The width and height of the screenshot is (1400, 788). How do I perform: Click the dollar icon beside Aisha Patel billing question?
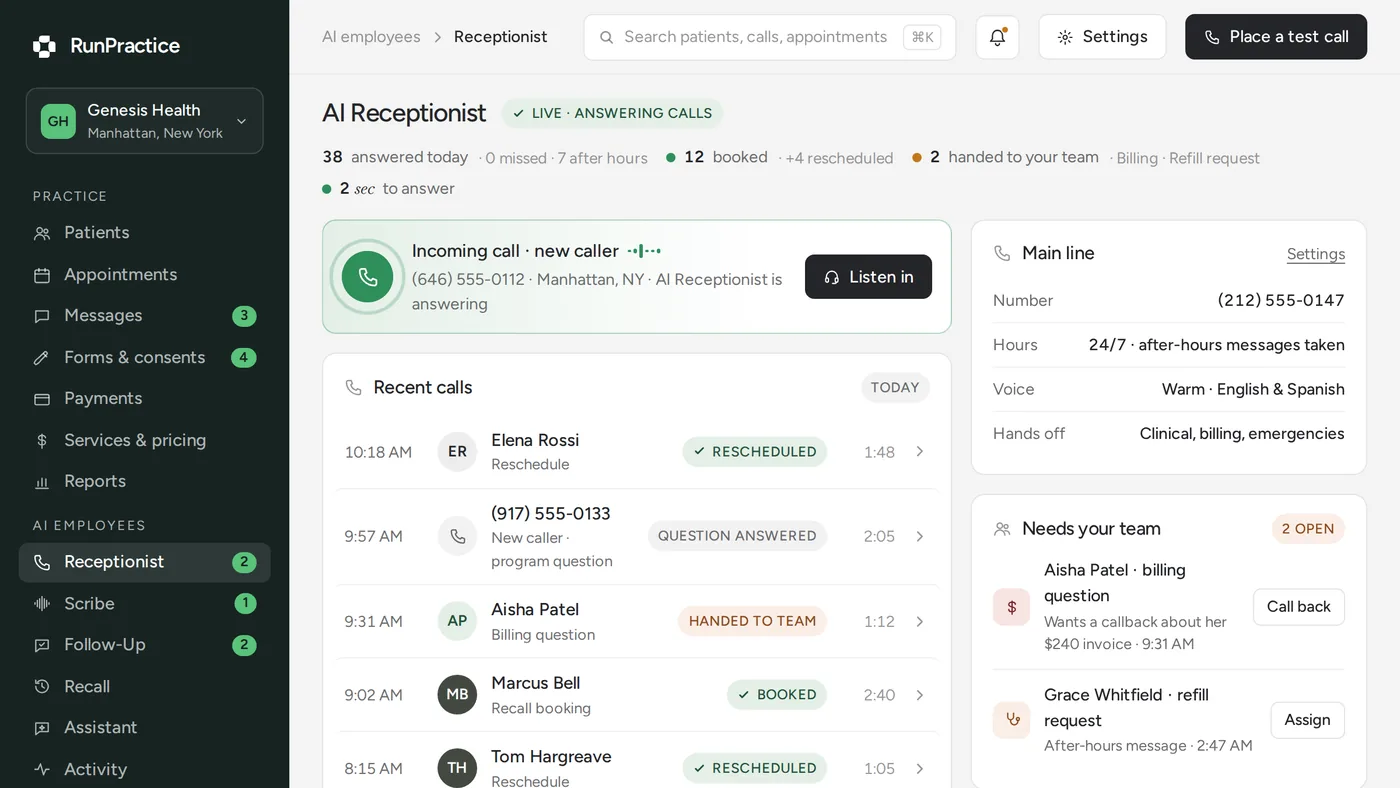tap(1011, 607)
